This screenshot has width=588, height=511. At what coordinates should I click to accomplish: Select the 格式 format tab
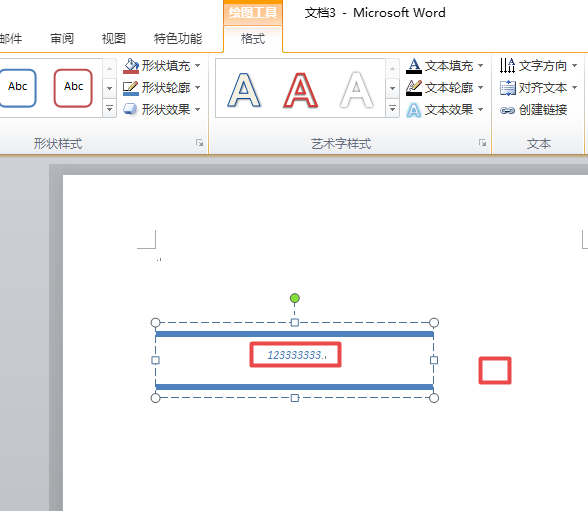tap(253, 39)
